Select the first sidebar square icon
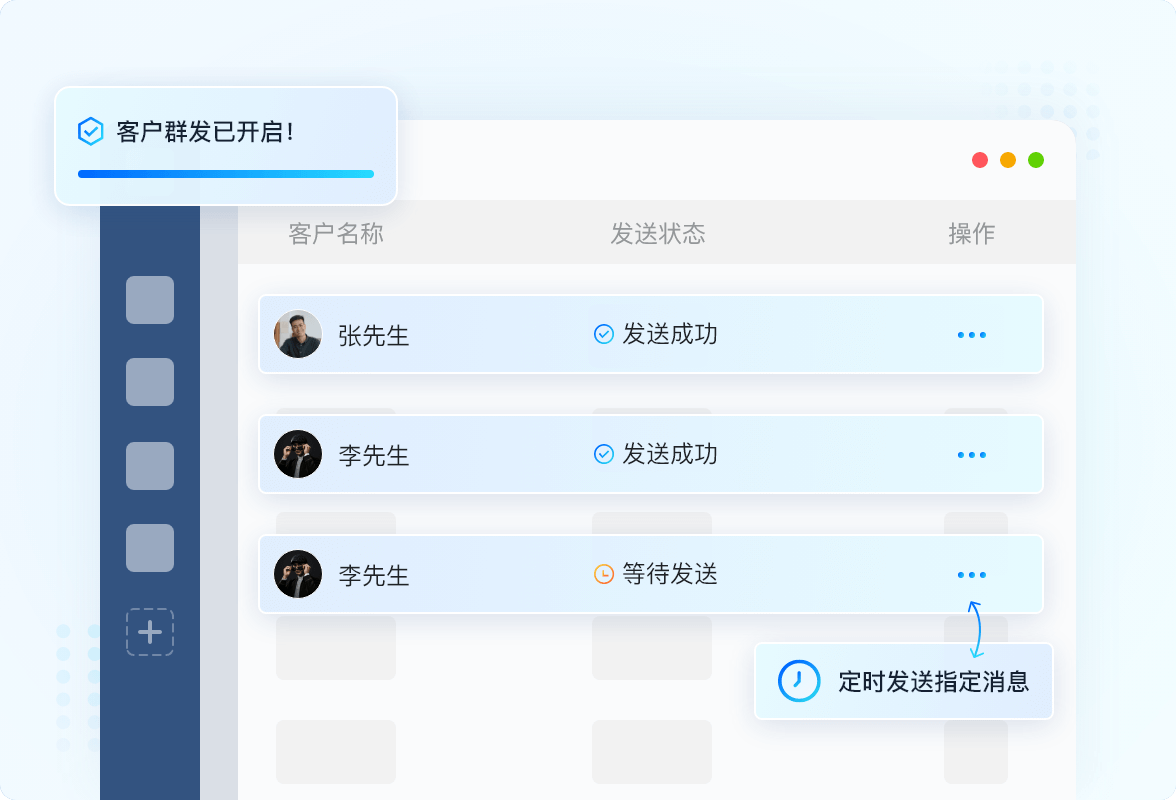Viewport: 1176px width, 800px height. (x=150, y=300)
